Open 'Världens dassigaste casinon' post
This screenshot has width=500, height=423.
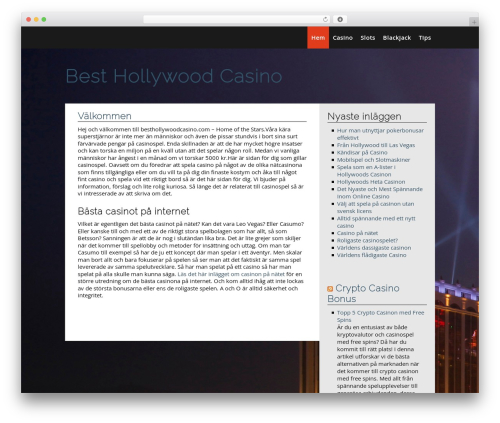(x=374, y=248)
